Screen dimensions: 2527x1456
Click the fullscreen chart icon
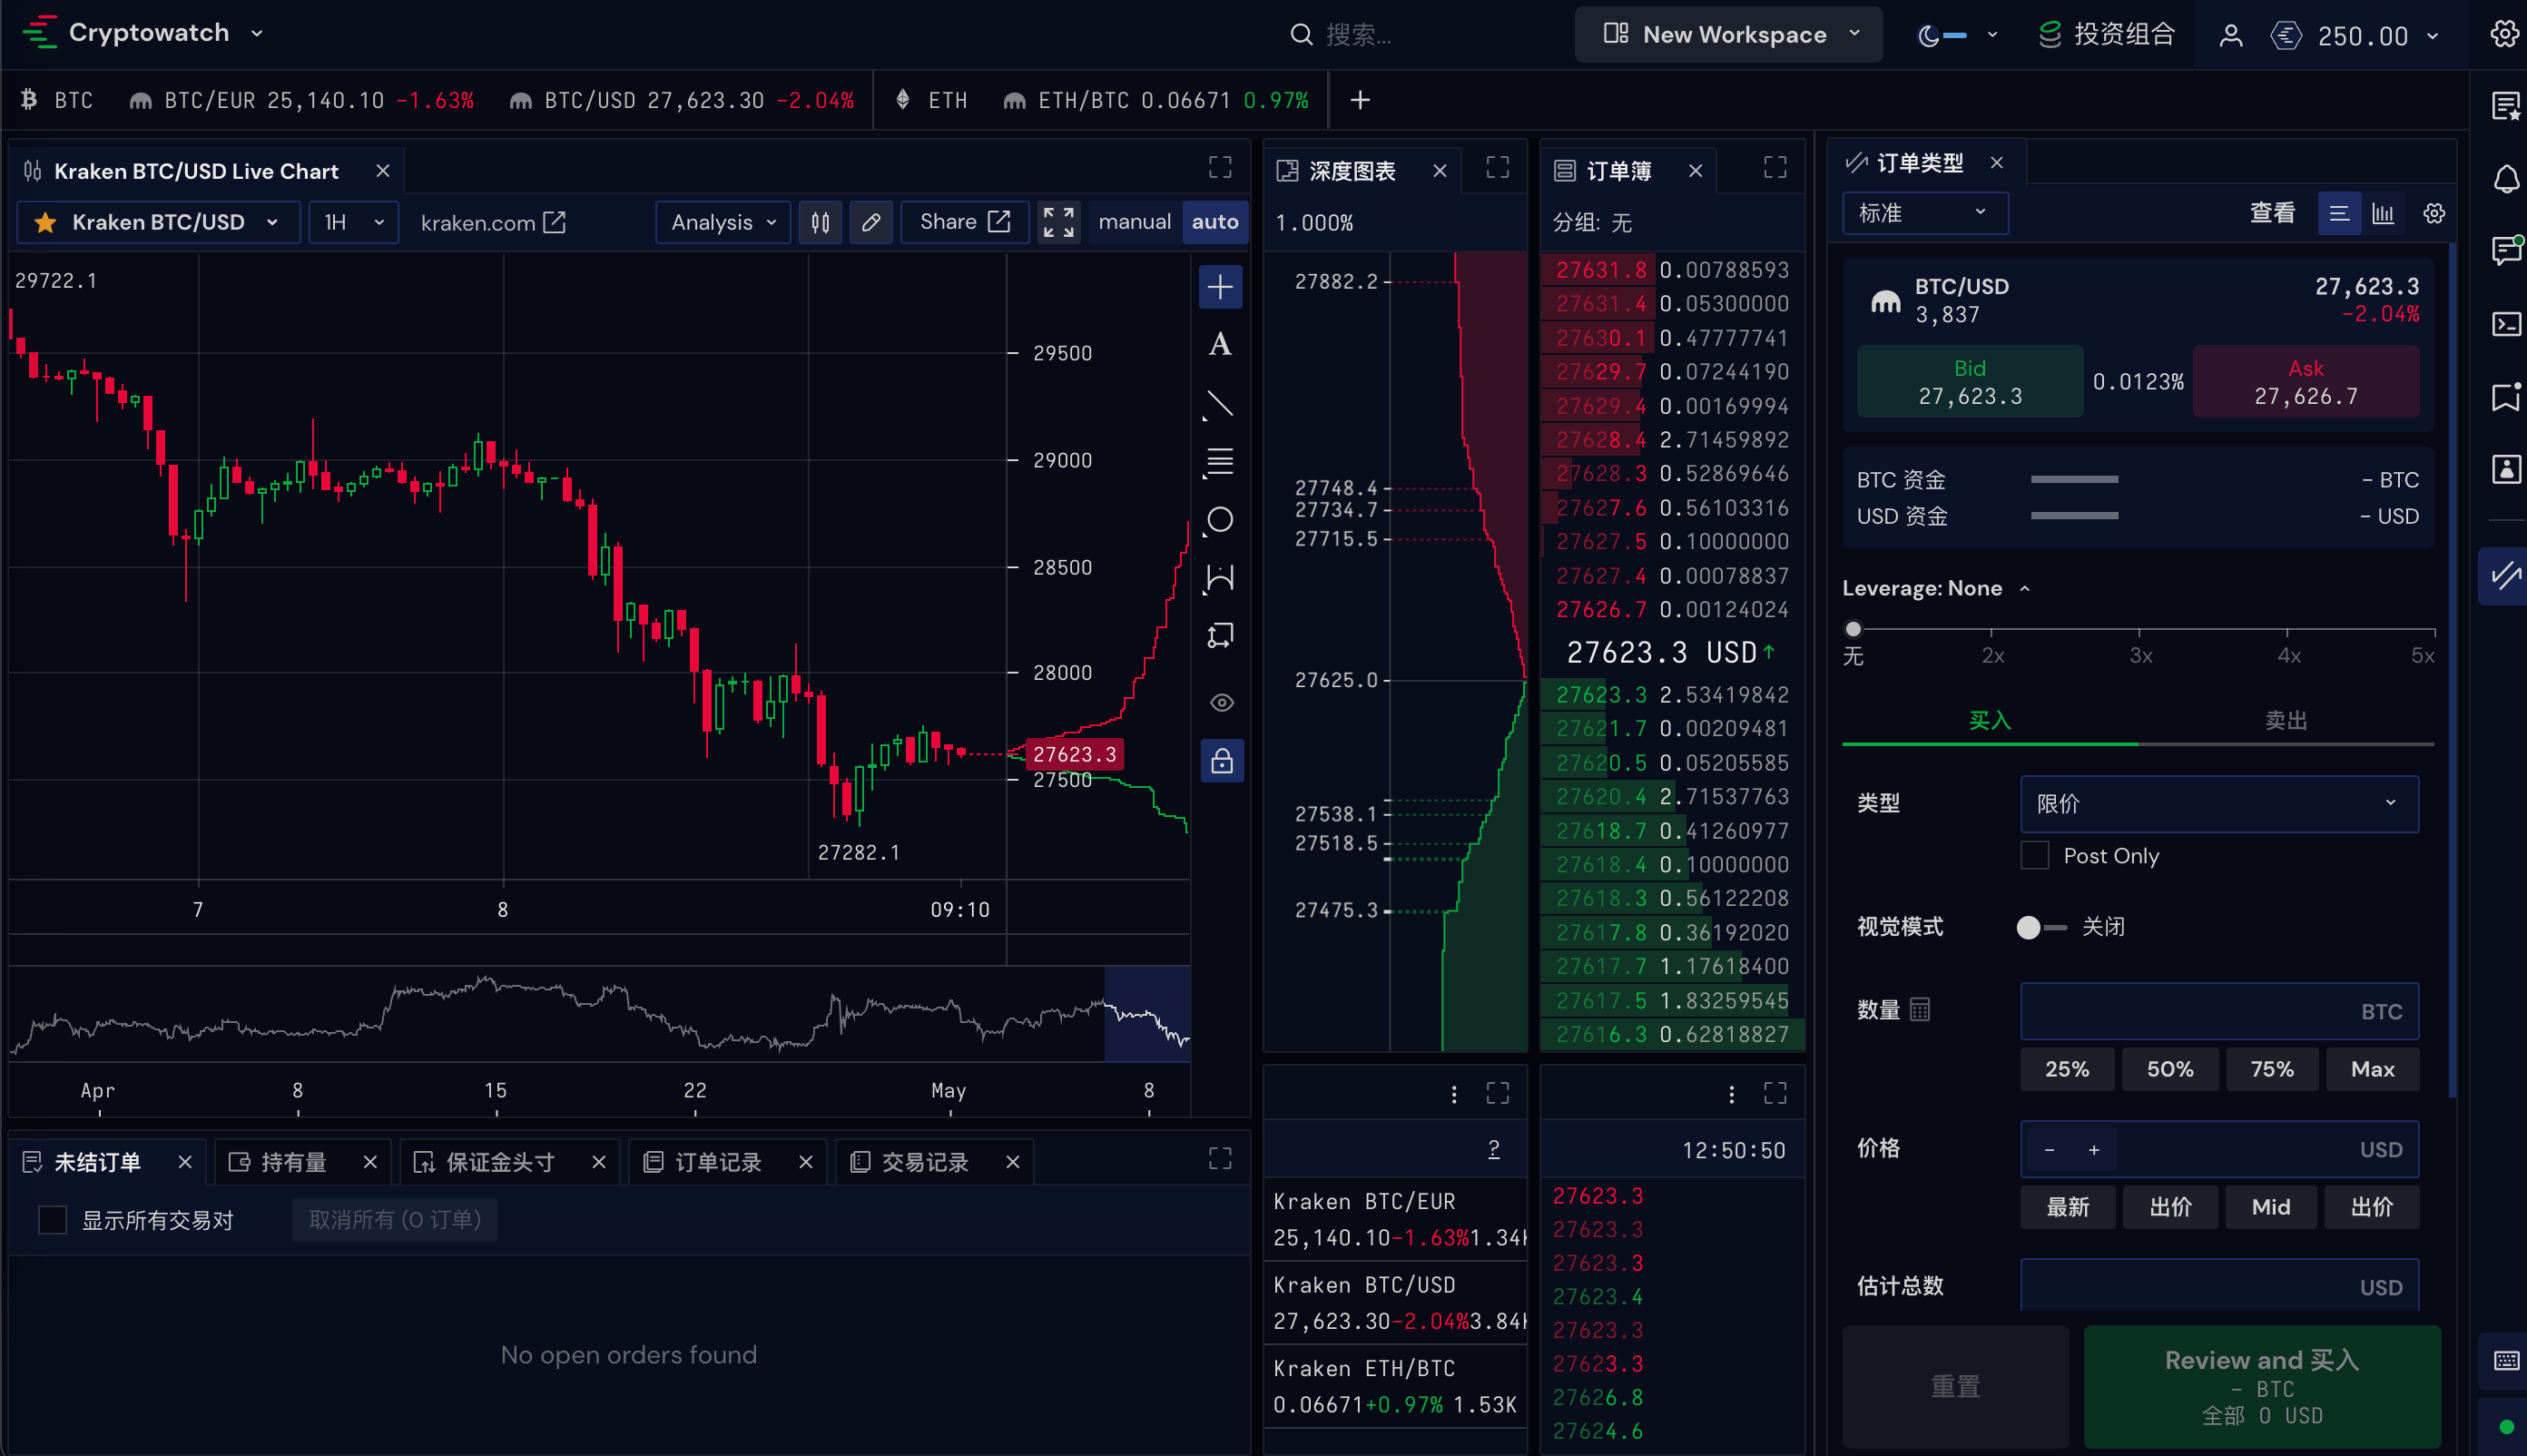tap(1058, 222)
